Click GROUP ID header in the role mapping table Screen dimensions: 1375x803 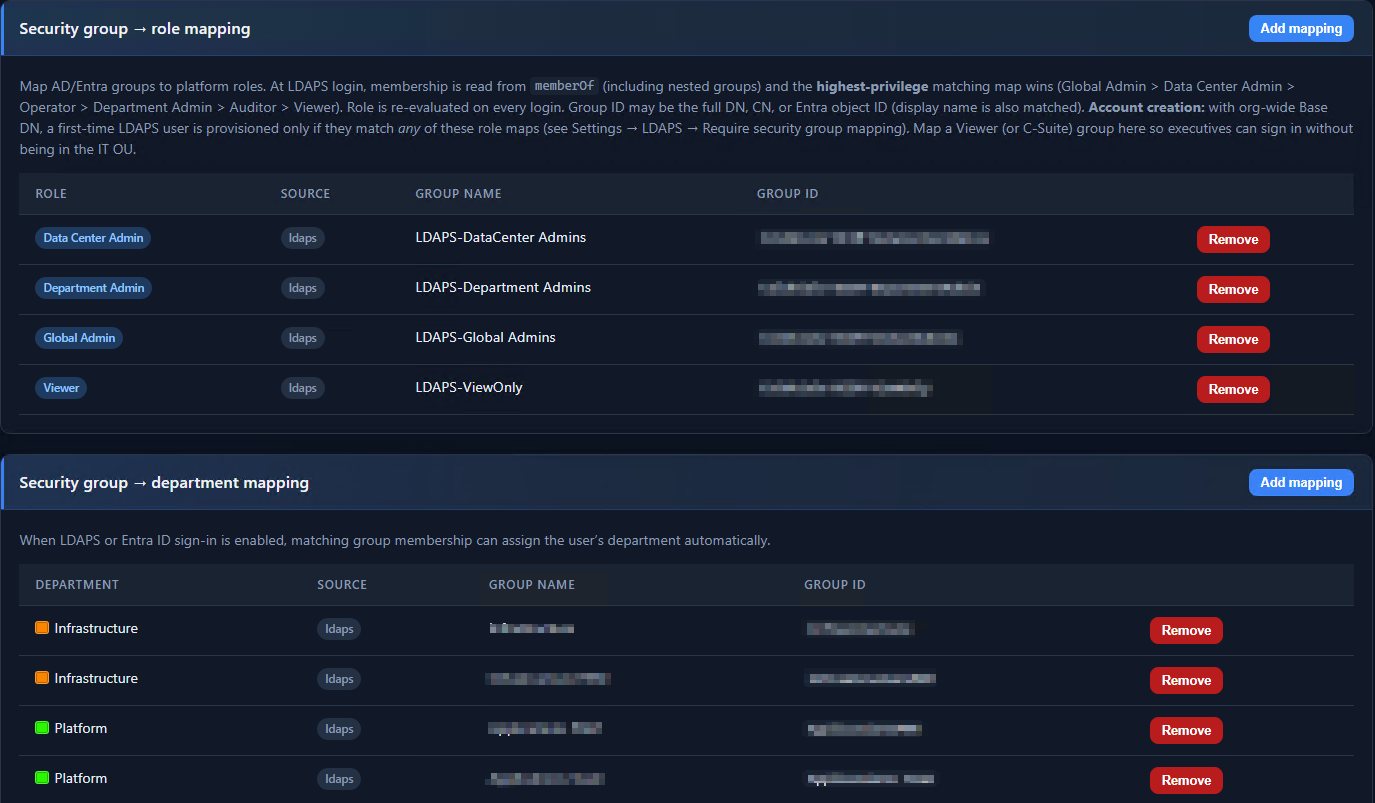point(788,194)
